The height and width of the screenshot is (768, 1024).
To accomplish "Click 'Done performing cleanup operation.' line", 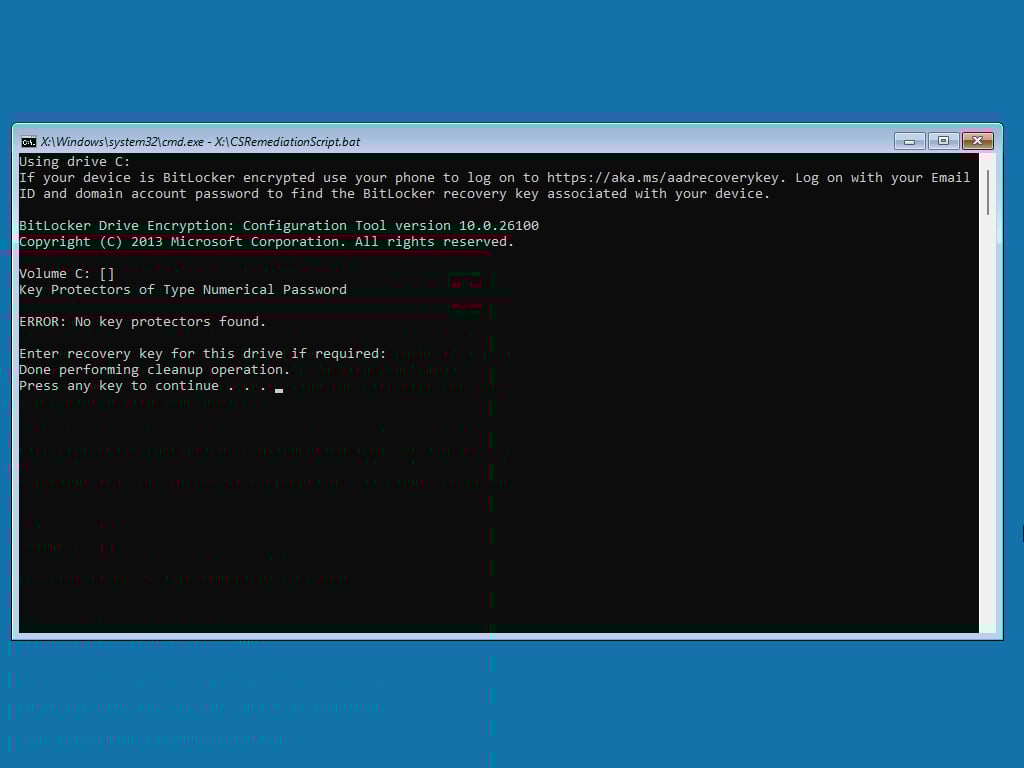I will (155, 370).
